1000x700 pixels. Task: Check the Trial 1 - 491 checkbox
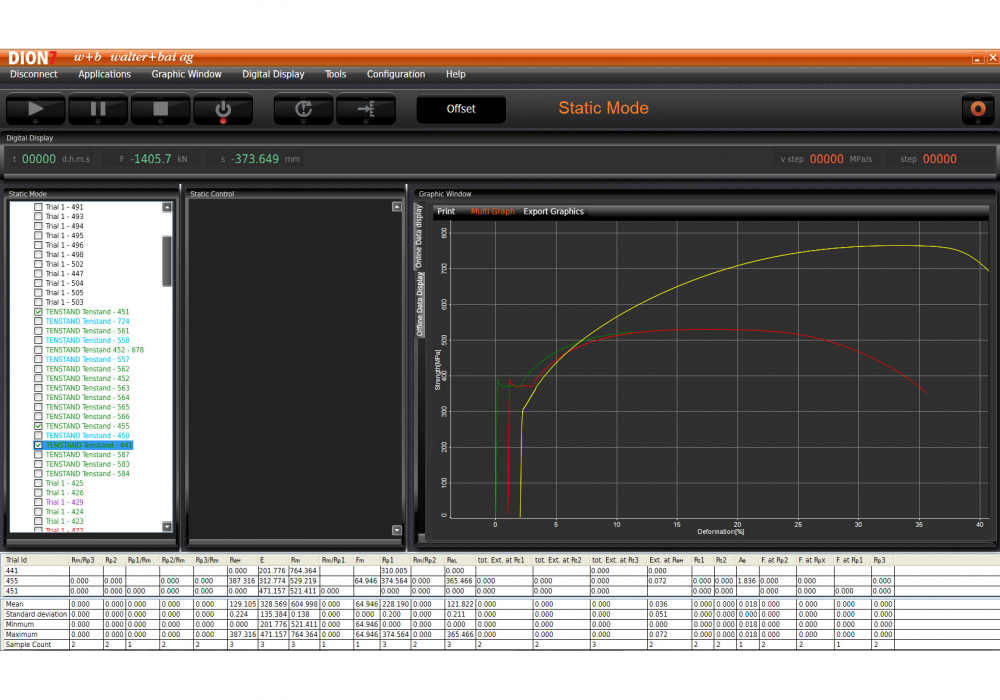[38, 207]
